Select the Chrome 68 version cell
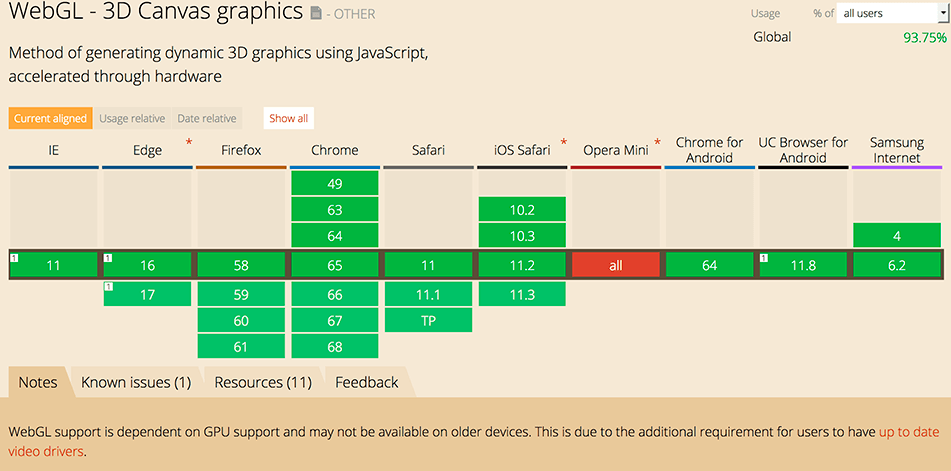The image size is (951, 471). (x=334, y=347)
